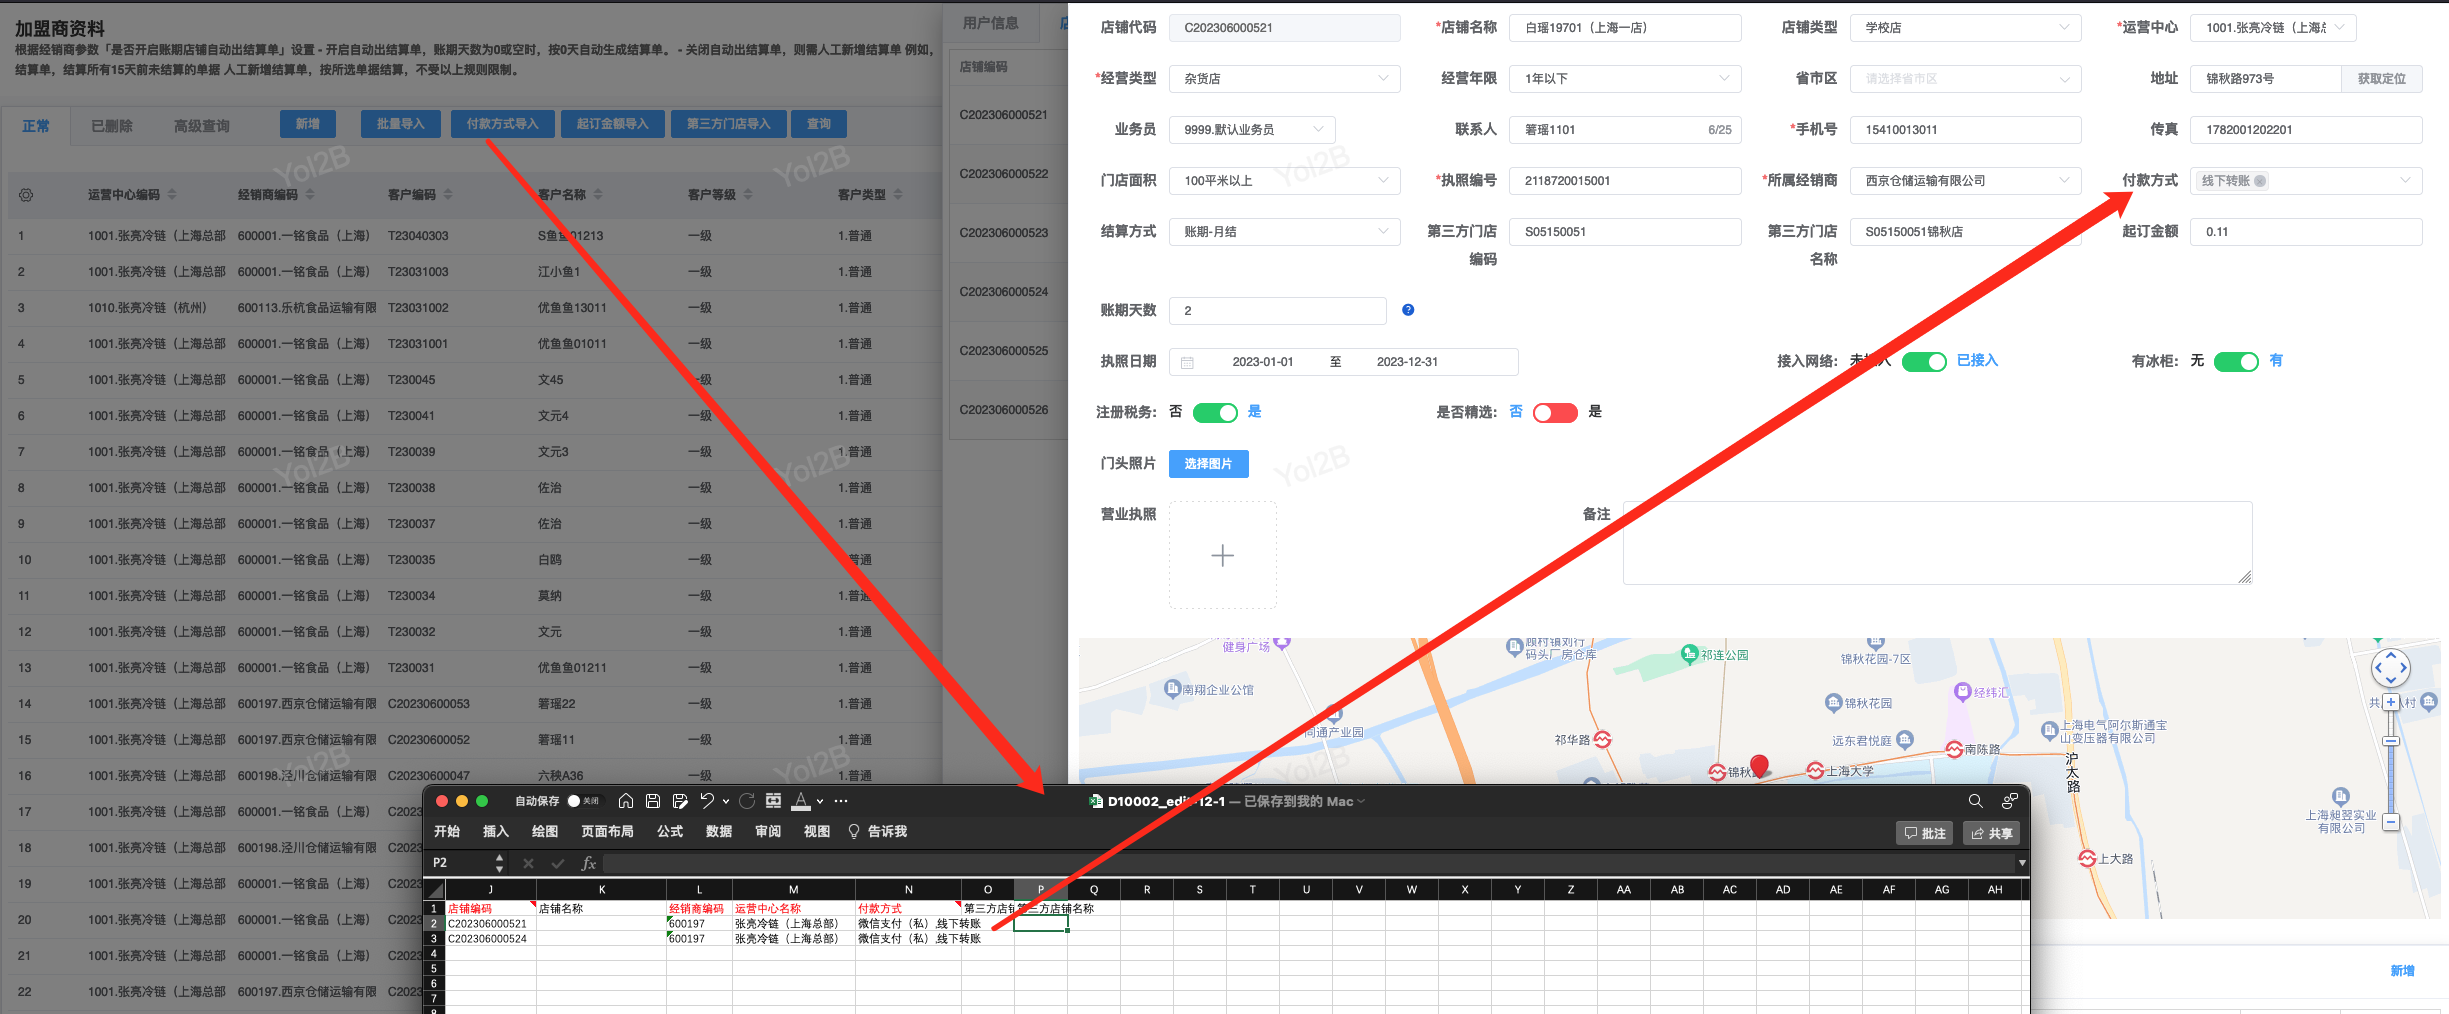Open the 门店面积 dropdown
This screenshot has height=1014, width=2449.
click(x=1284, y=181)
